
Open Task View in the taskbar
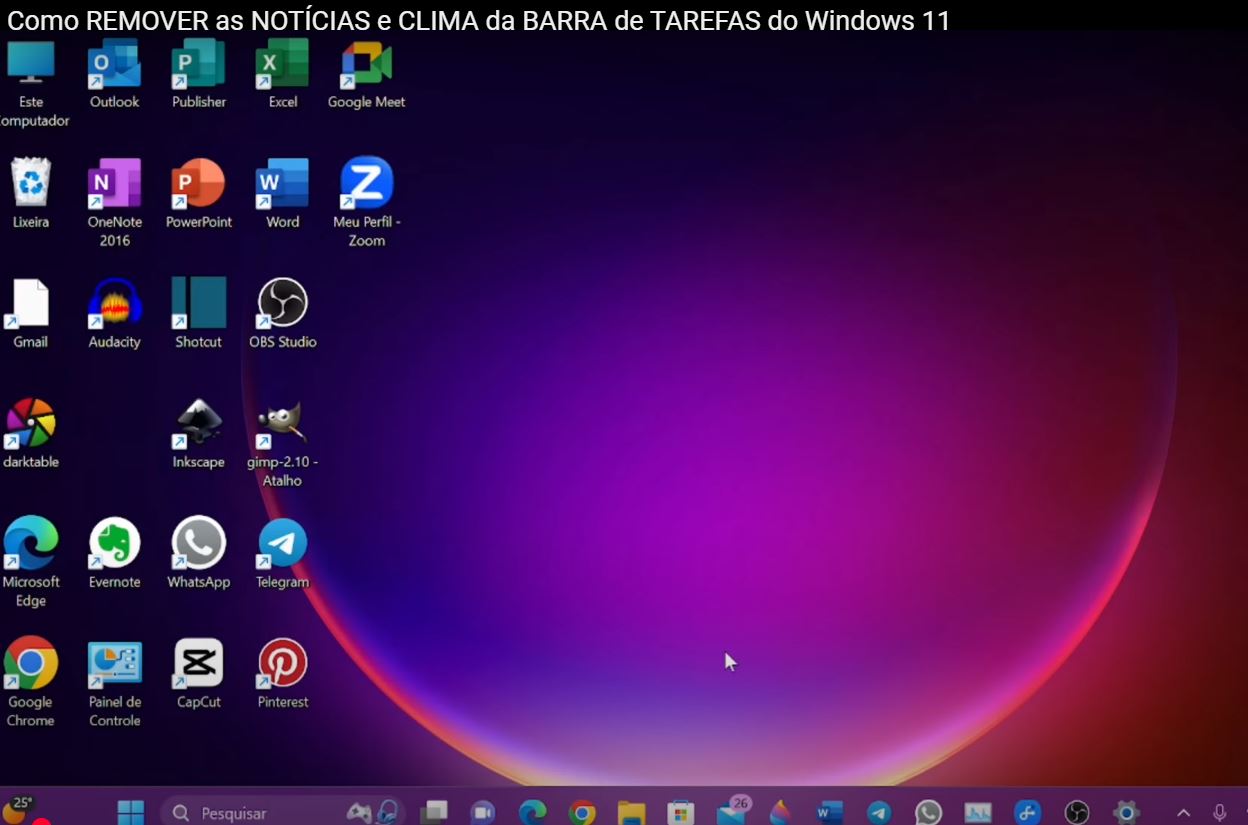434,812
